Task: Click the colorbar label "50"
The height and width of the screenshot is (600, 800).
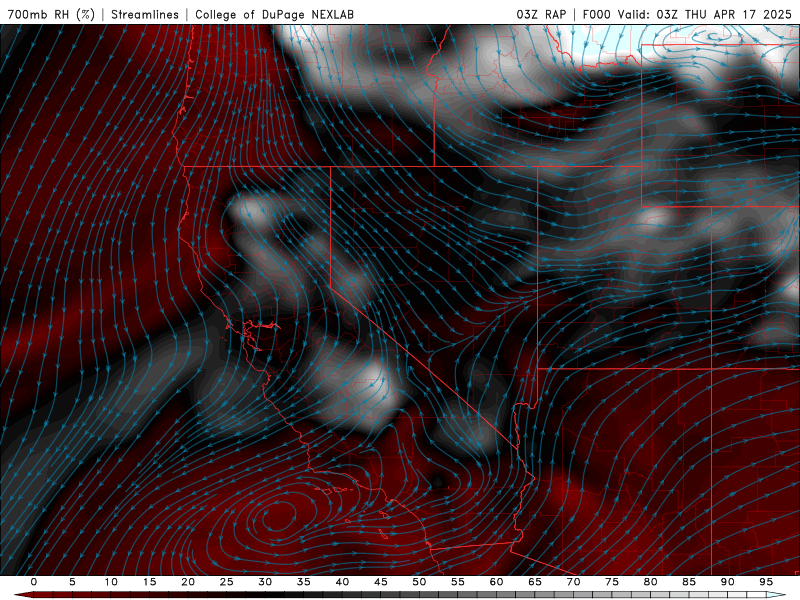Action: pyautogui.click(x=419, y=582)
